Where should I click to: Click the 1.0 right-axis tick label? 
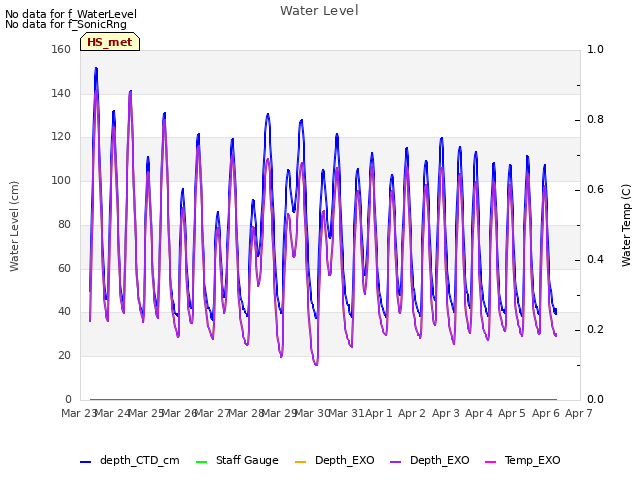point(595,49)
